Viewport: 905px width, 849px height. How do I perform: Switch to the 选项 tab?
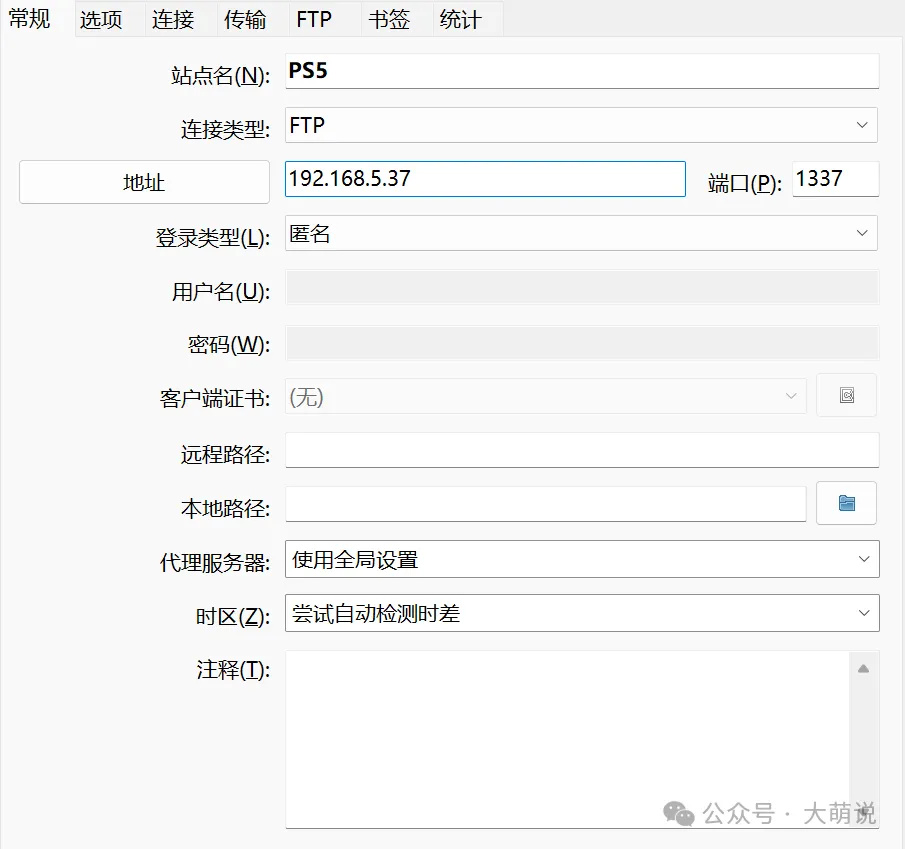[x=101, y=20]
